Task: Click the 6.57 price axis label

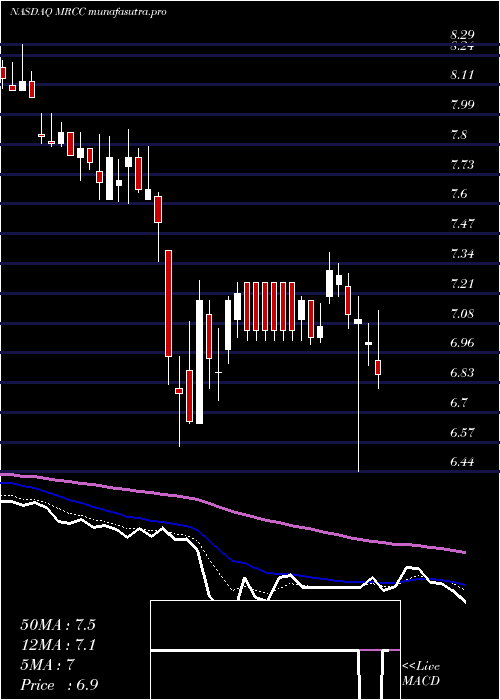Action: pyautogui.click(x=462, y=433)
